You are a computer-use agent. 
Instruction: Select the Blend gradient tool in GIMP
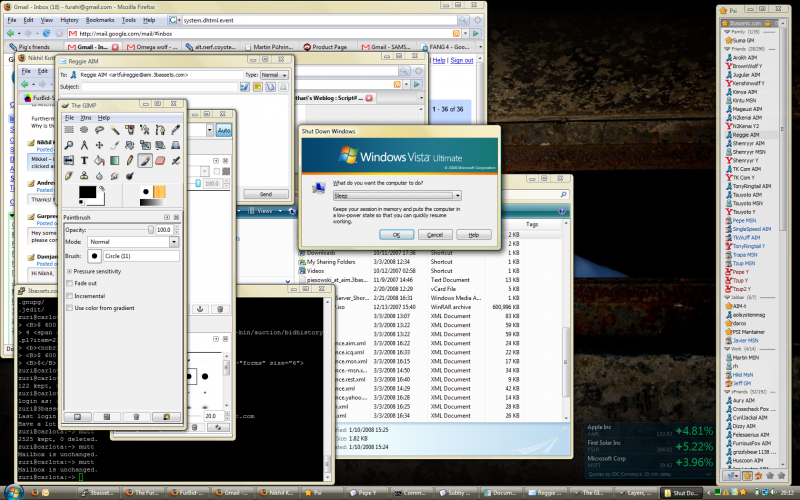115,160
